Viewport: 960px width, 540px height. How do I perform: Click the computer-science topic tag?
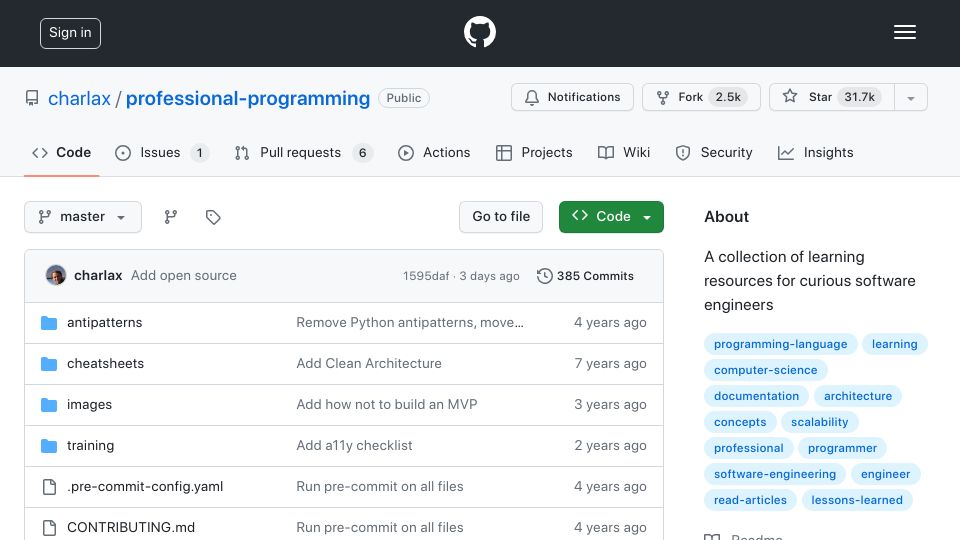(765, 370)
